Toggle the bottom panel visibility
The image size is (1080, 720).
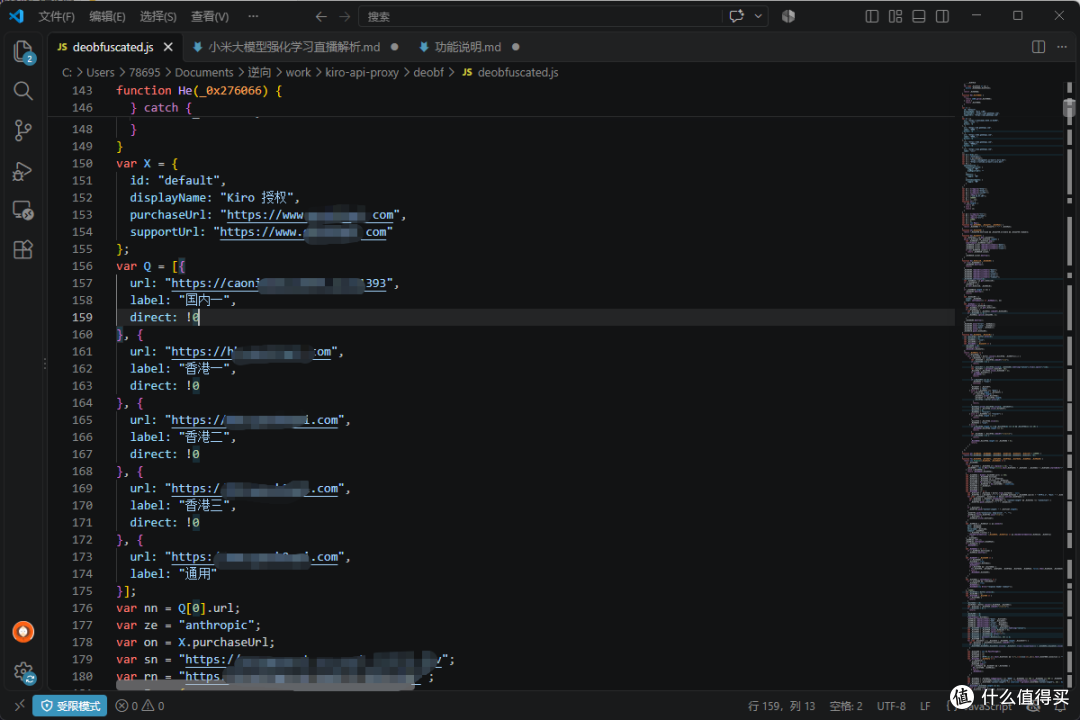pyautogui.click(x=919, y=16)
